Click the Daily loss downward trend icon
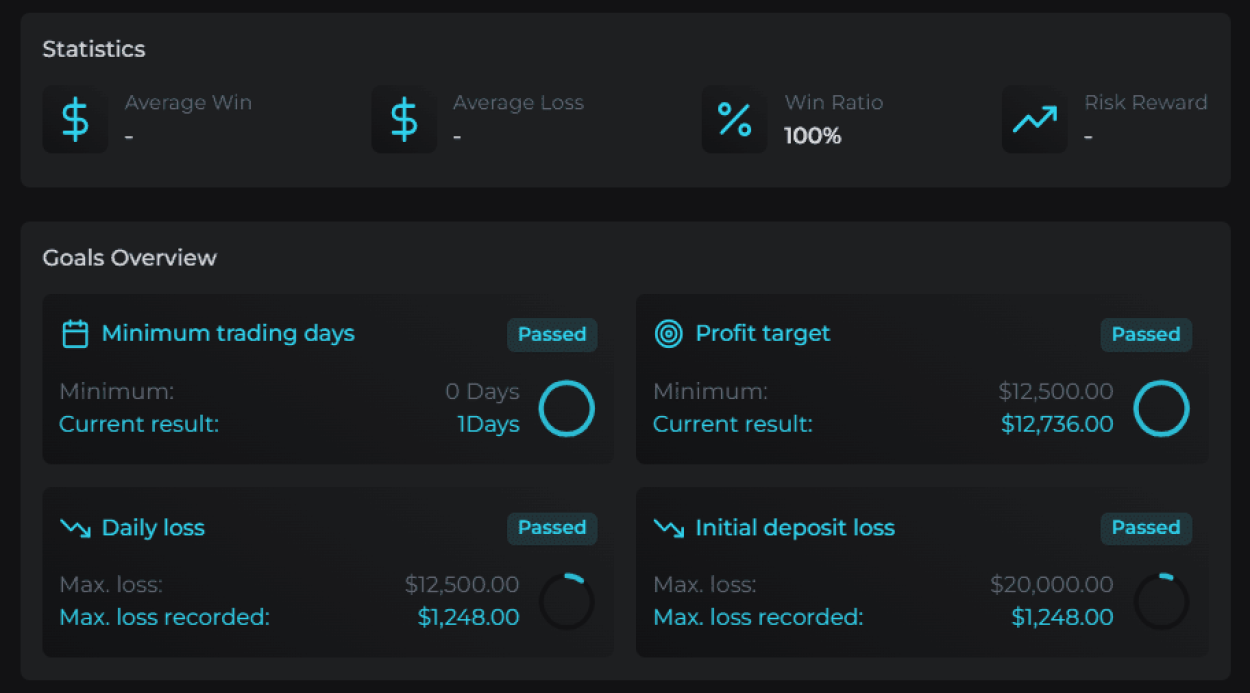The image size is (1250, 693). point(75,528)
